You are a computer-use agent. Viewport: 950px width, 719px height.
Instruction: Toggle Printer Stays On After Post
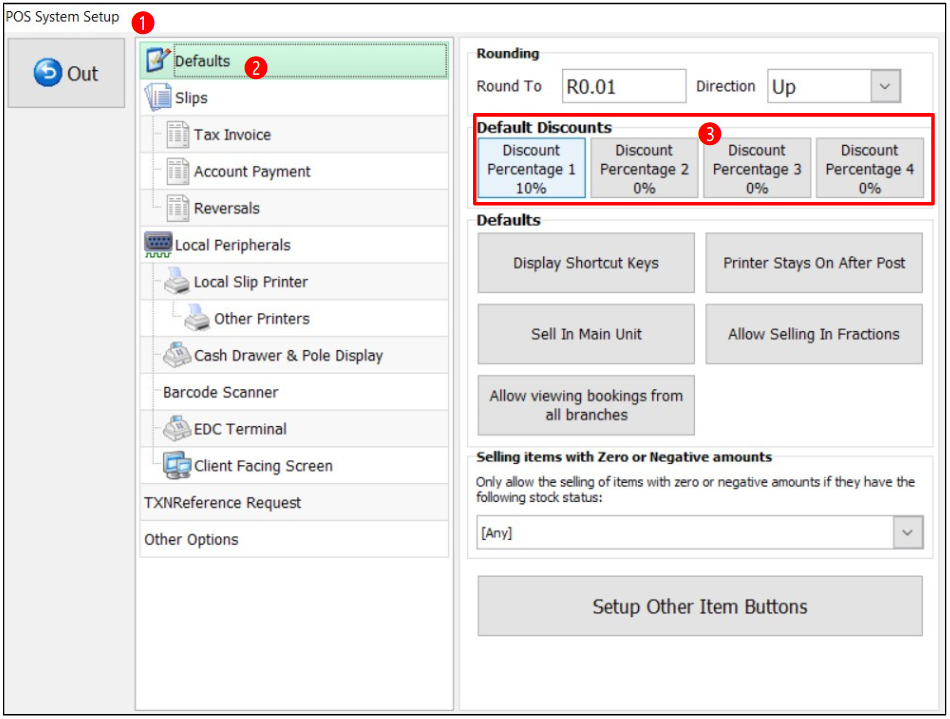(814, 263)
